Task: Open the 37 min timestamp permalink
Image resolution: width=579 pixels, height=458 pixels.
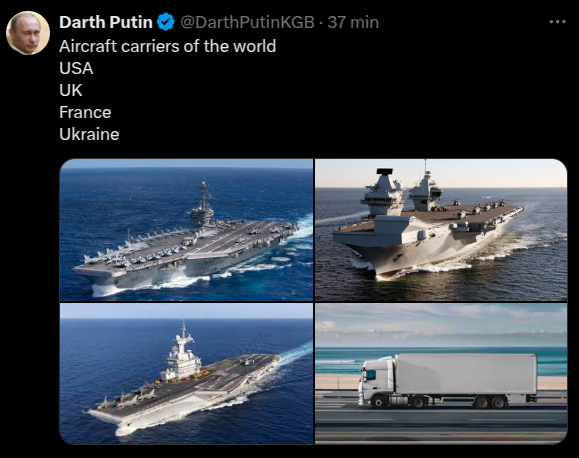Action: 353,22
